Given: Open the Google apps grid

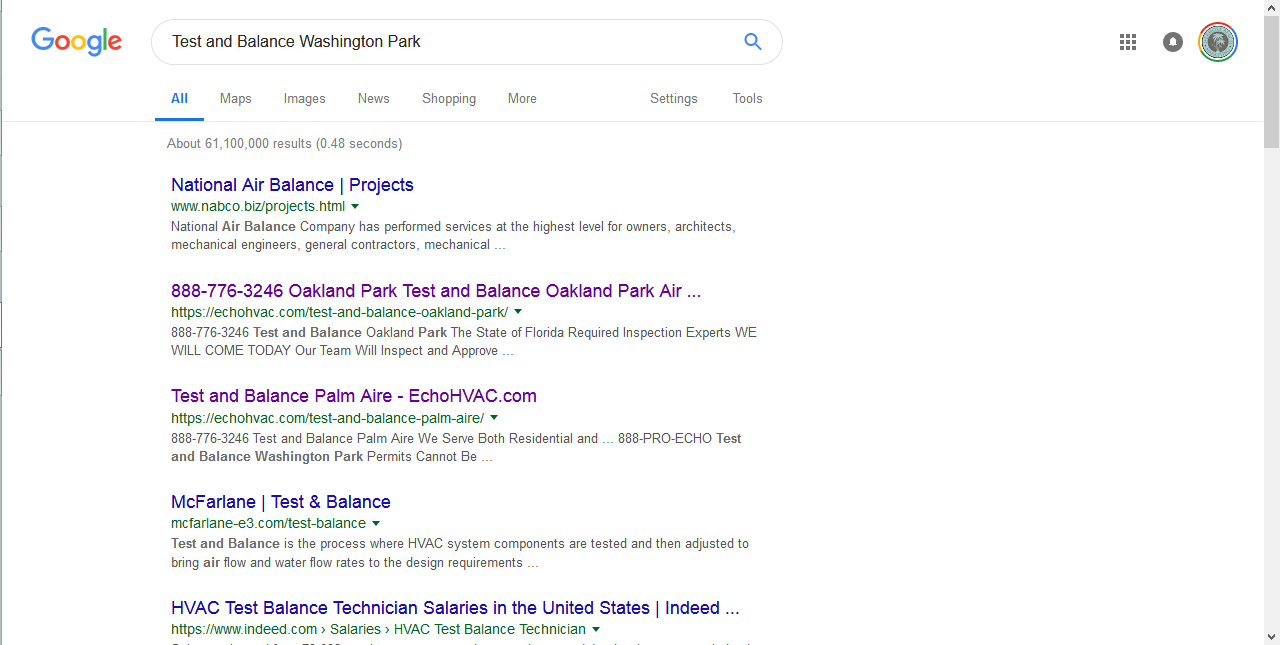Looking at the screenshot, I should point(1128,42).
